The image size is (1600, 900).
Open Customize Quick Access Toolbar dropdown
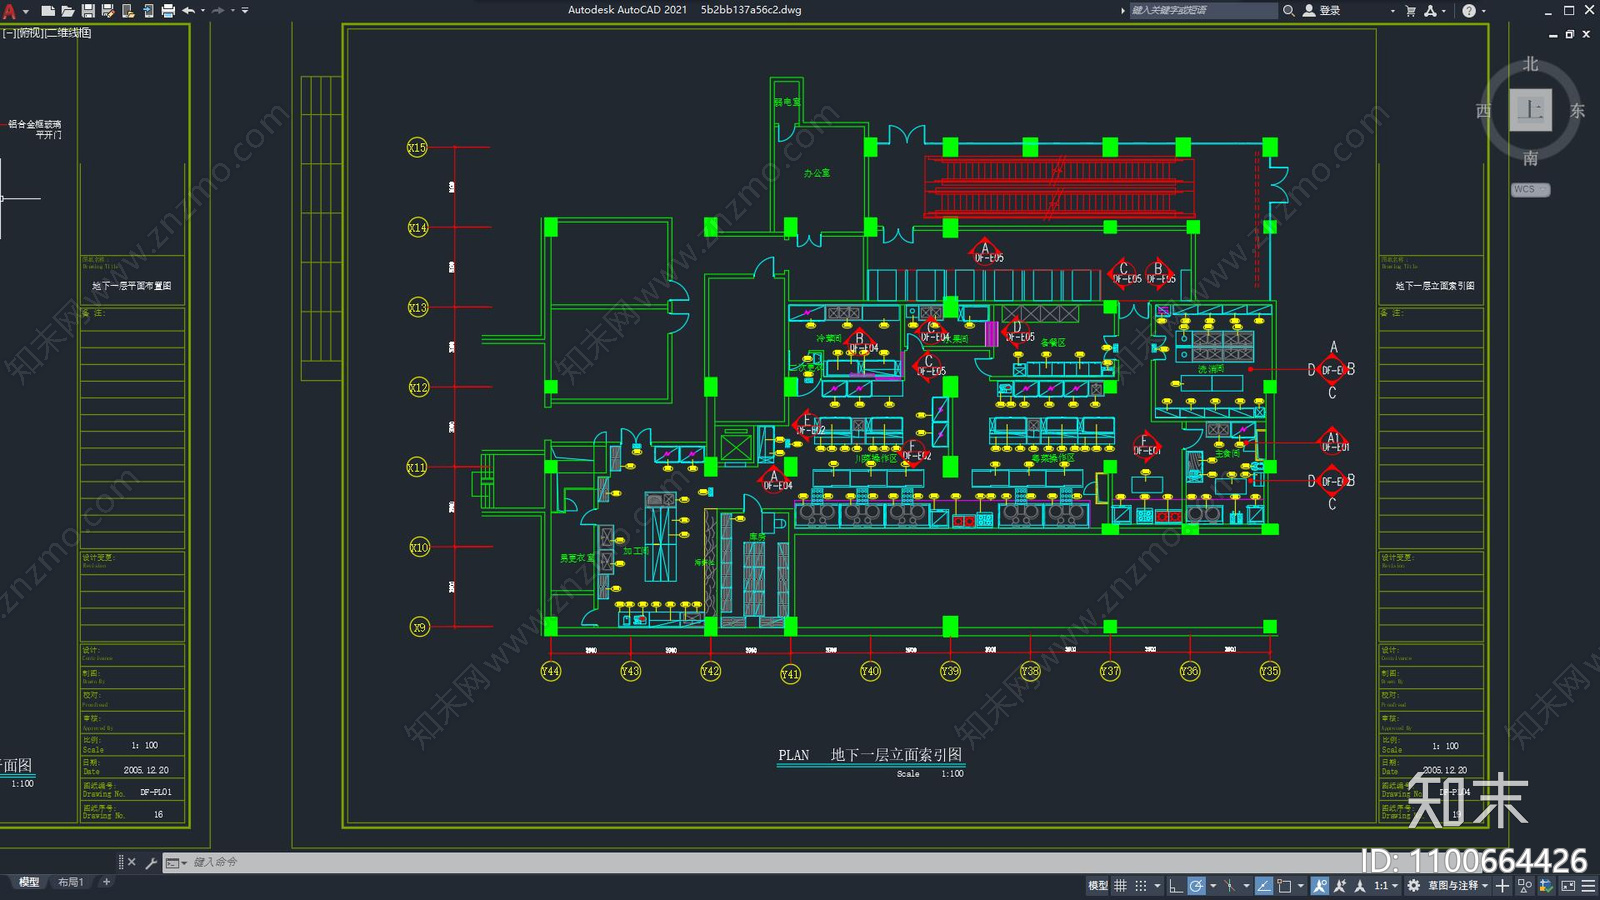click(245, 11)
